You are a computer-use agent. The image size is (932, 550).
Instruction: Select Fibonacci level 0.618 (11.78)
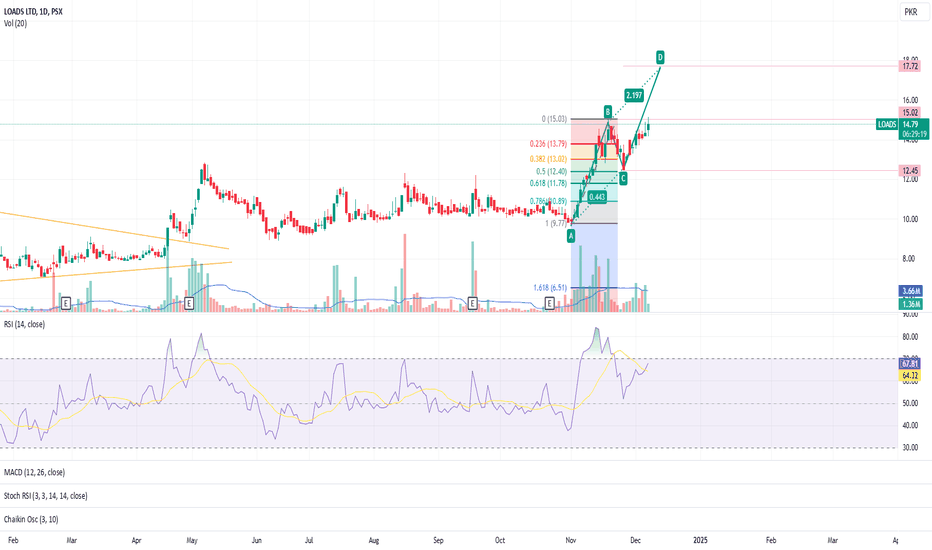[548, 183]
